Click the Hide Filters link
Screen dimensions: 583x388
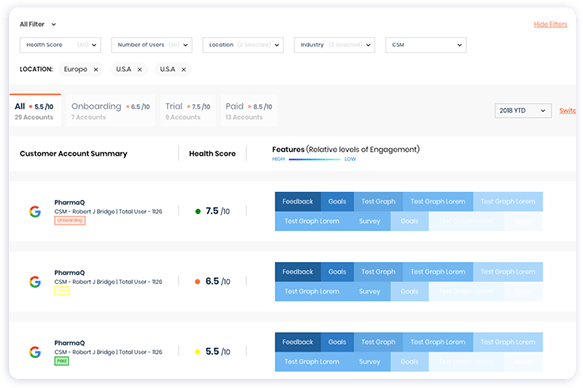point(550,25)
